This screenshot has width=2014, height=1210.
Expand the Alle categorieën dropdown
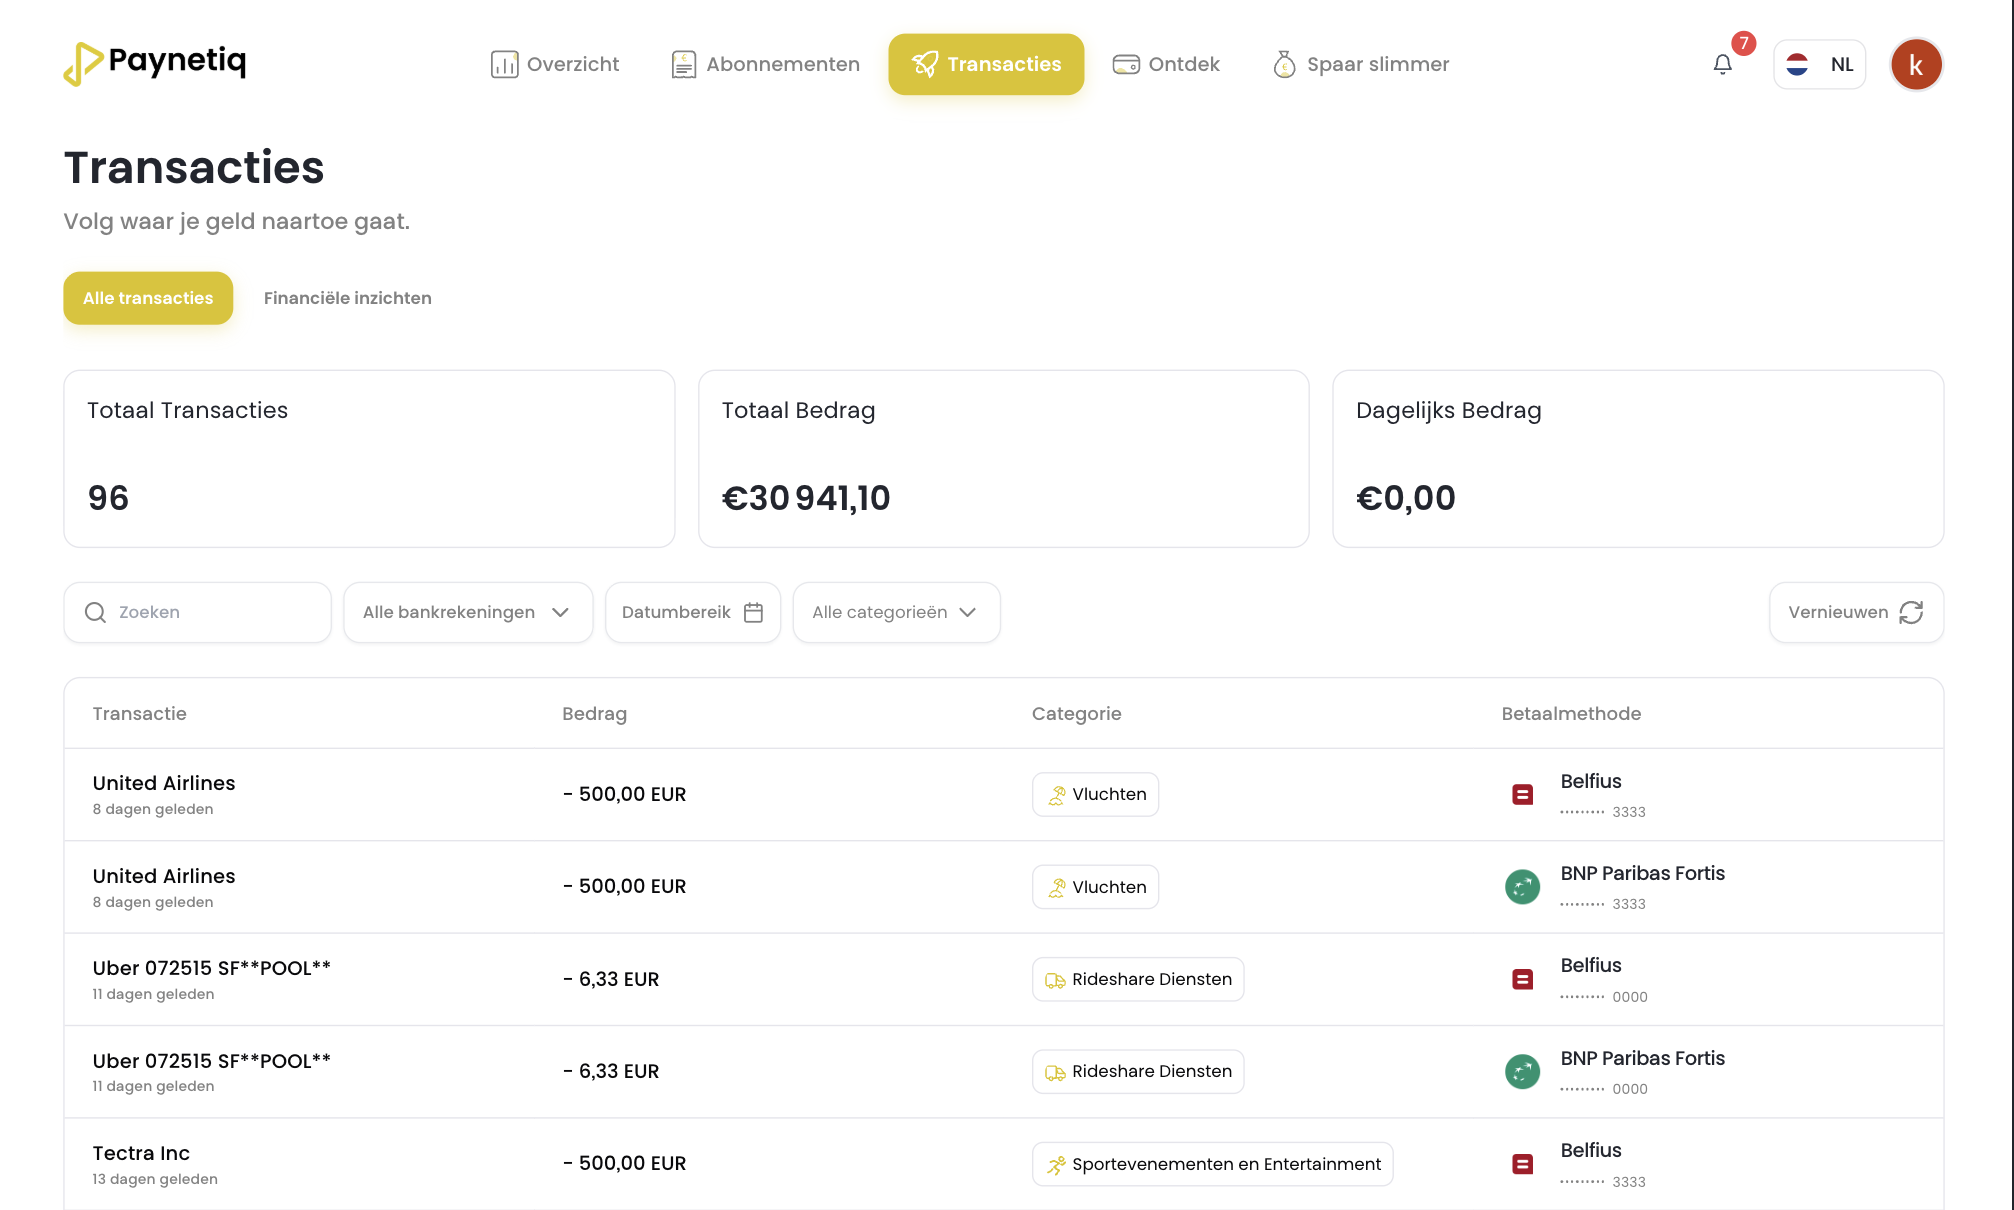tap(895, 612)
